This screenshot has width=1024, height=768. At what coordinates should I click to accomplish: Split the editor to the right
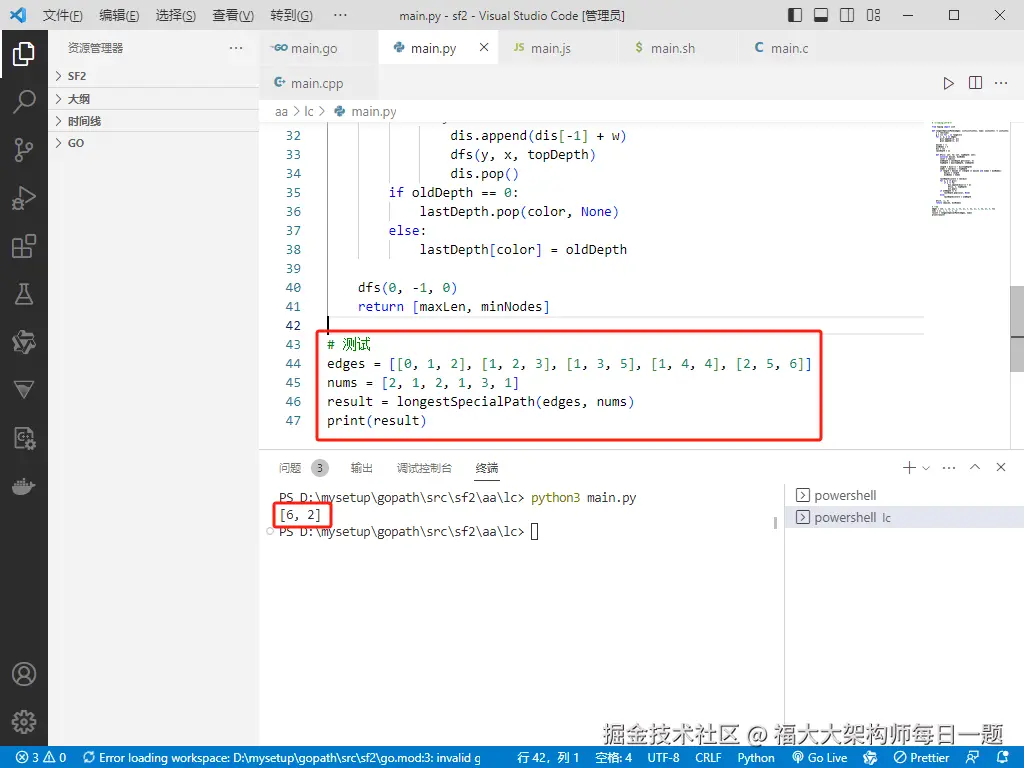pos(975,83)
